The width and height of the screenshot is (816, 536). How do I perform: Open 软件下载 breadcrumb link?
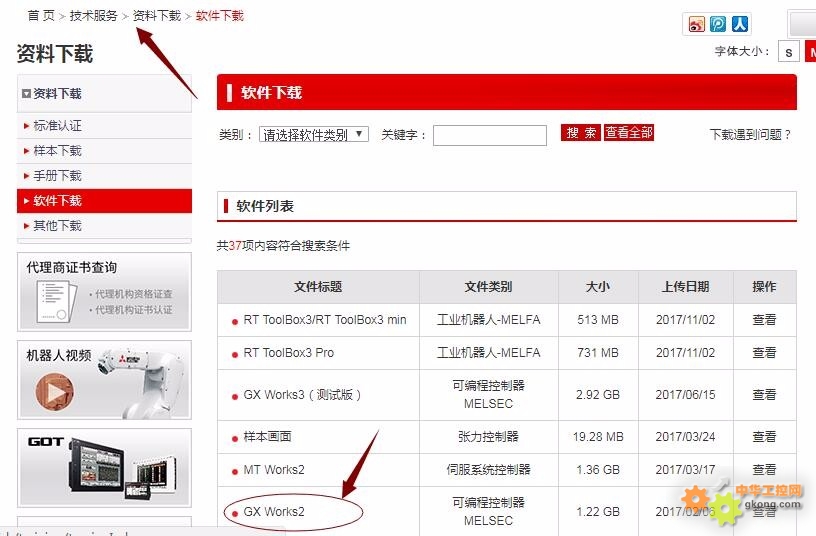click(220, 16)
